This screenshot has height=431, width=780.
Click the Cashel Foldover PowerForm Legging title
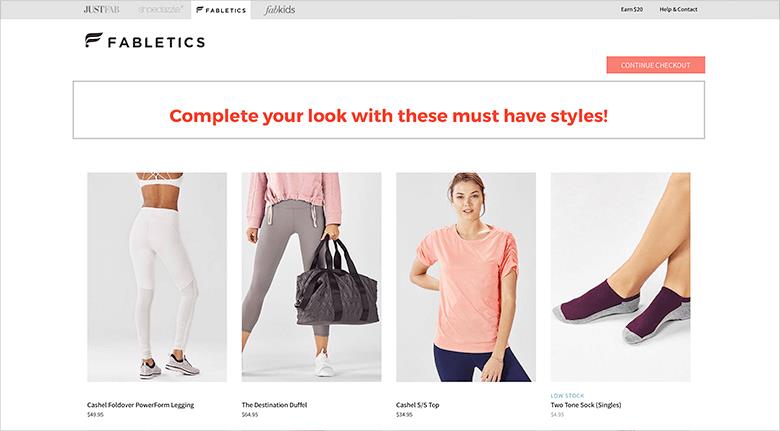140,405
